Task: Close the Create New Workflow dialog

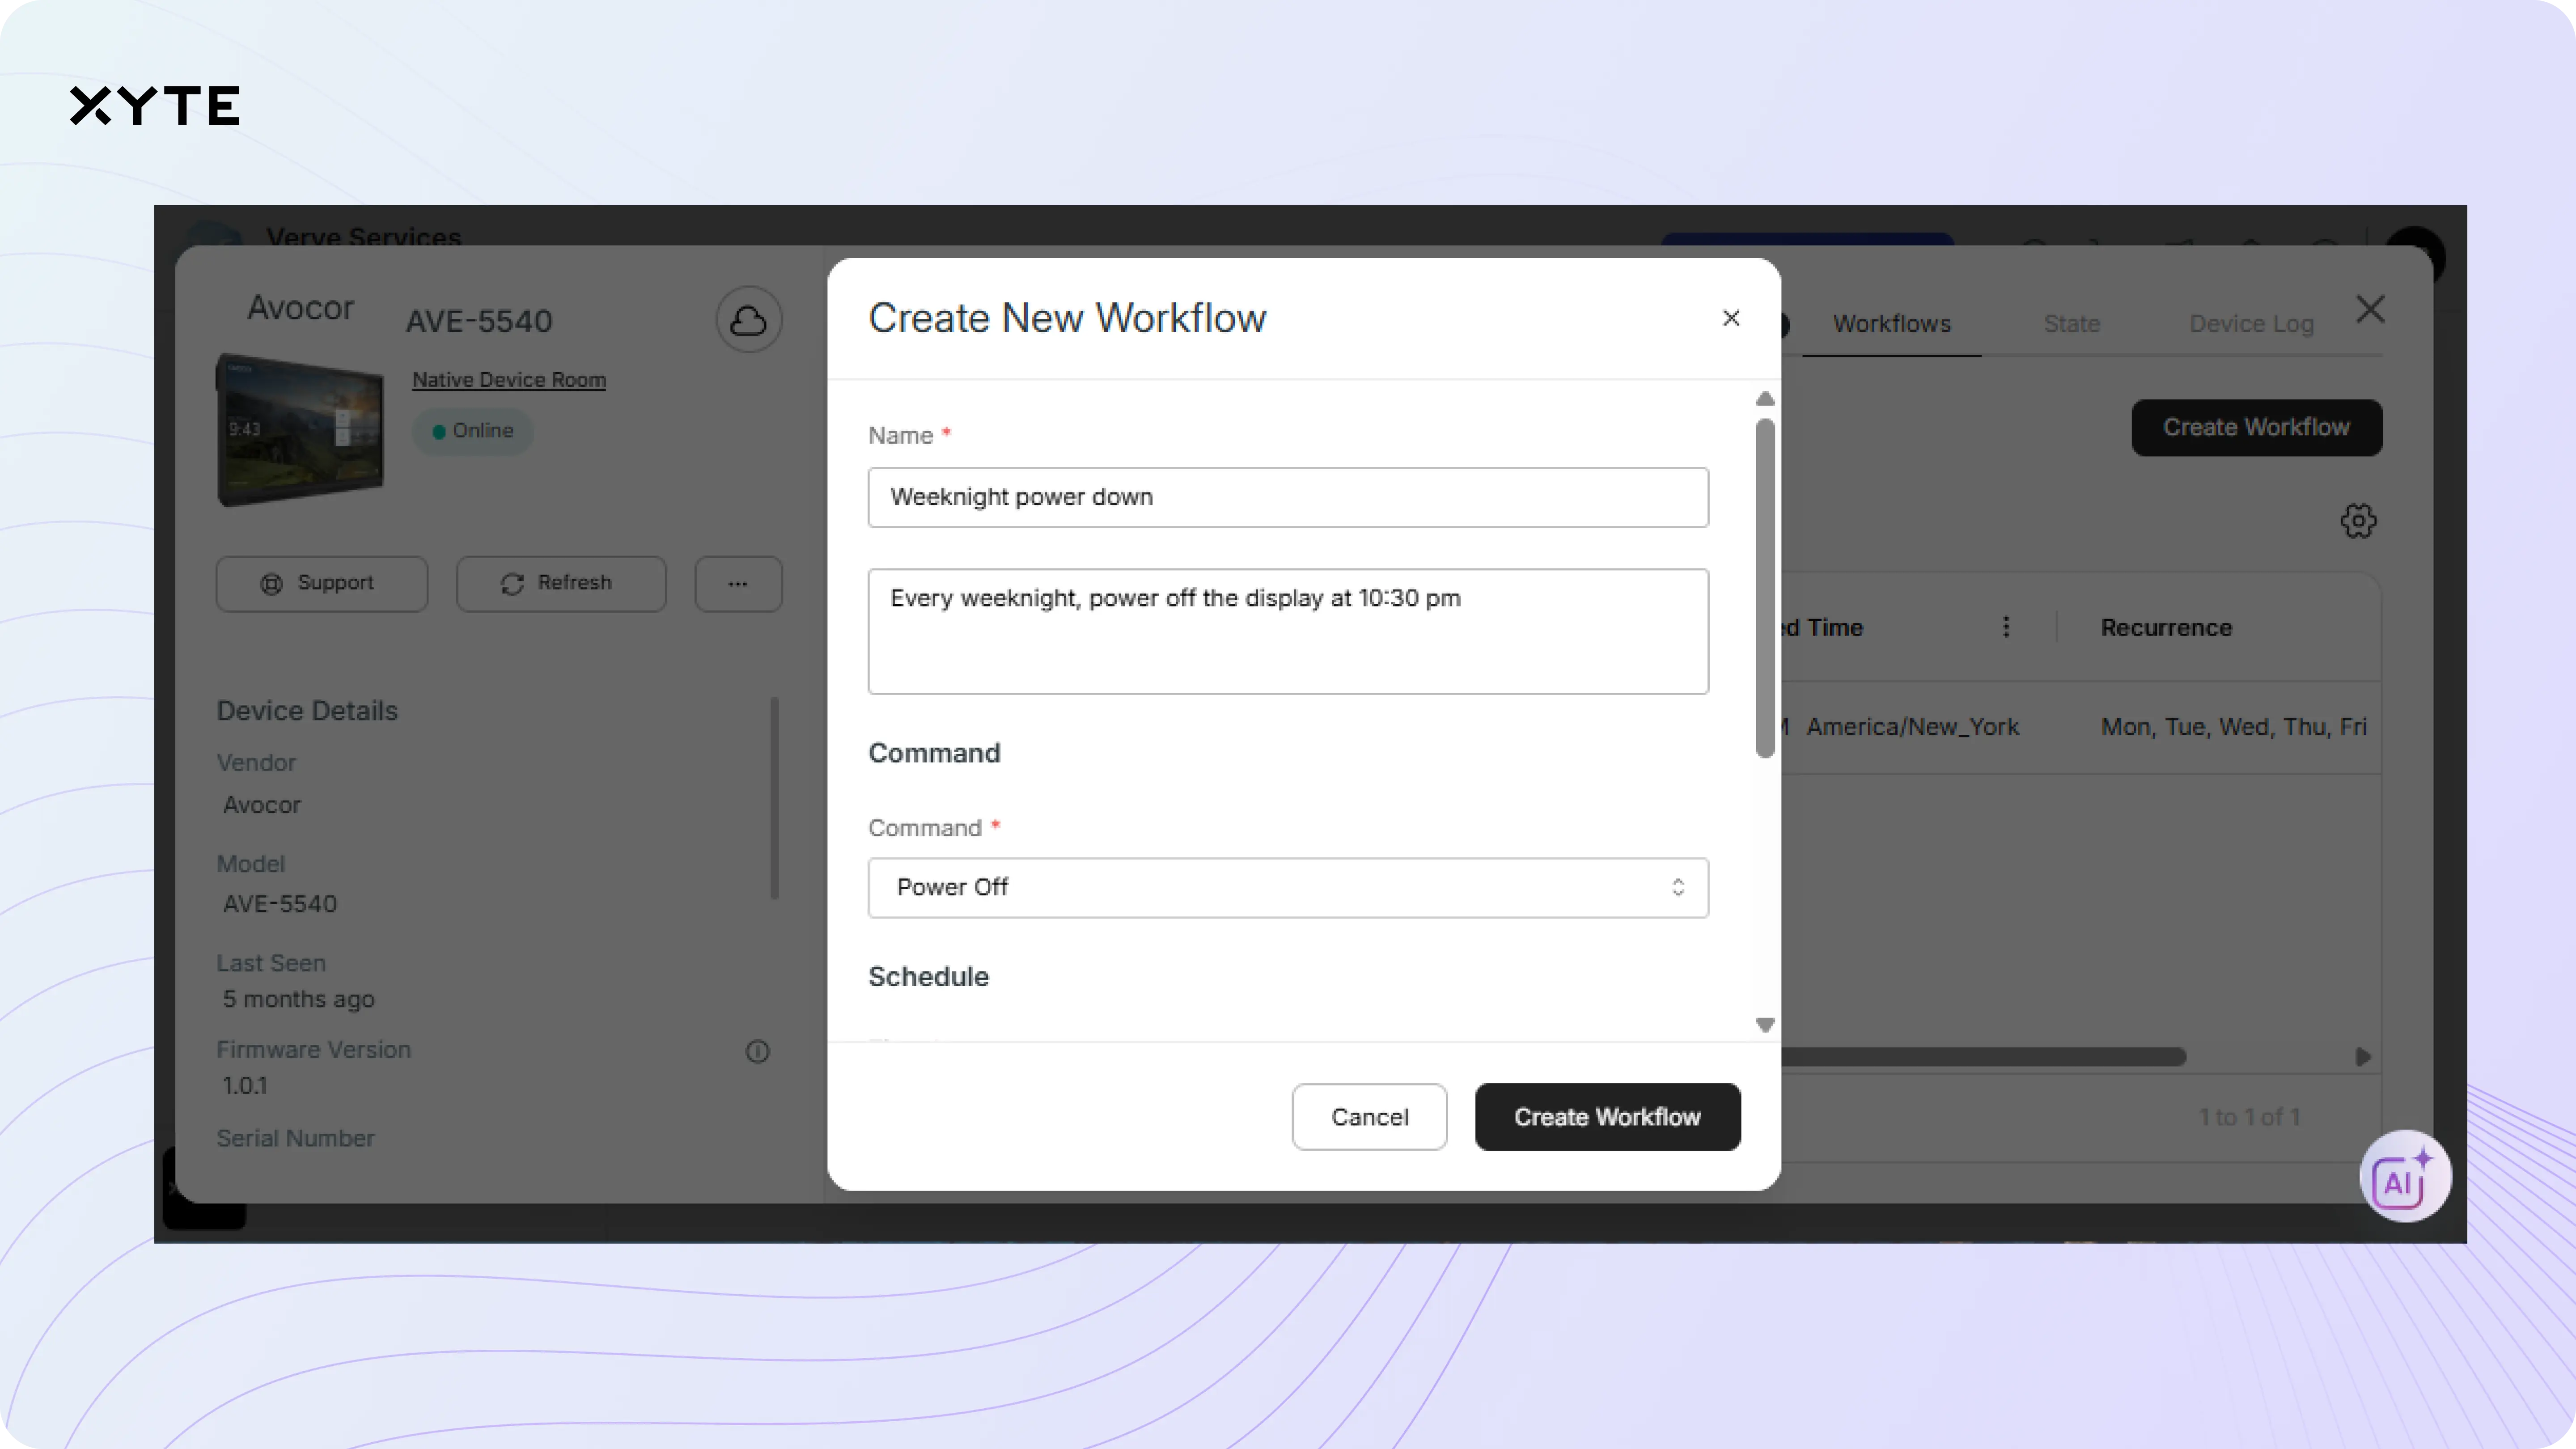Action: (x=1731, y=318)
